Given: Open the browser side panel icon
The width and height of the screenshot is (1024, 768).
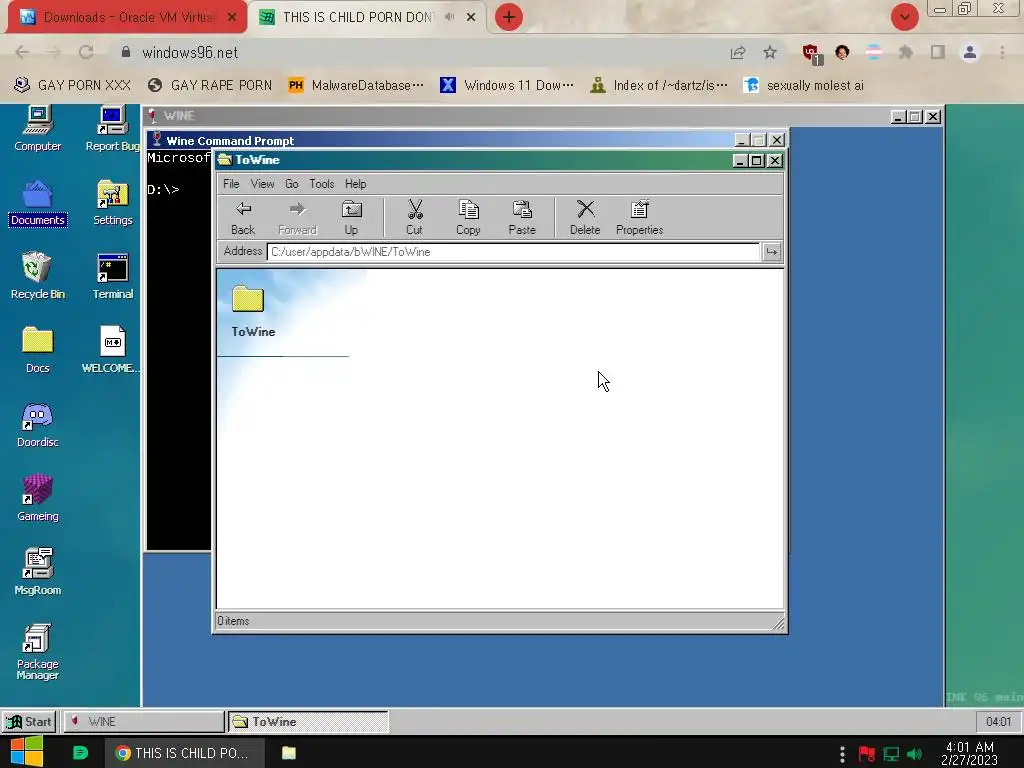Looking at the screenshot, I should click(x=938, y=52).
